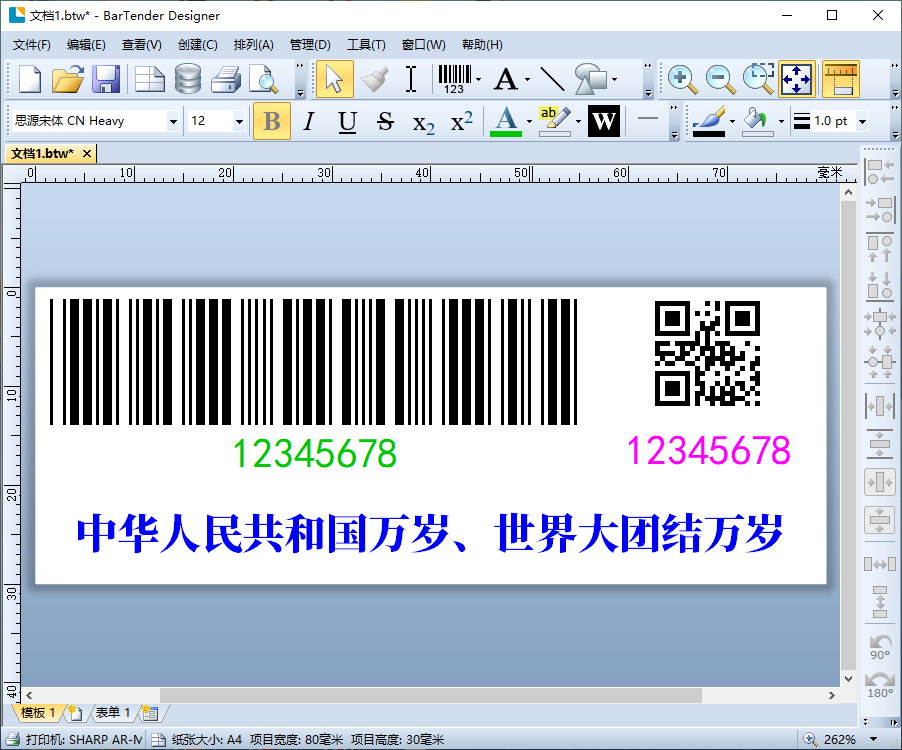Apply green font color A button
Screen dimensions: 902x750
click(506, 121)
